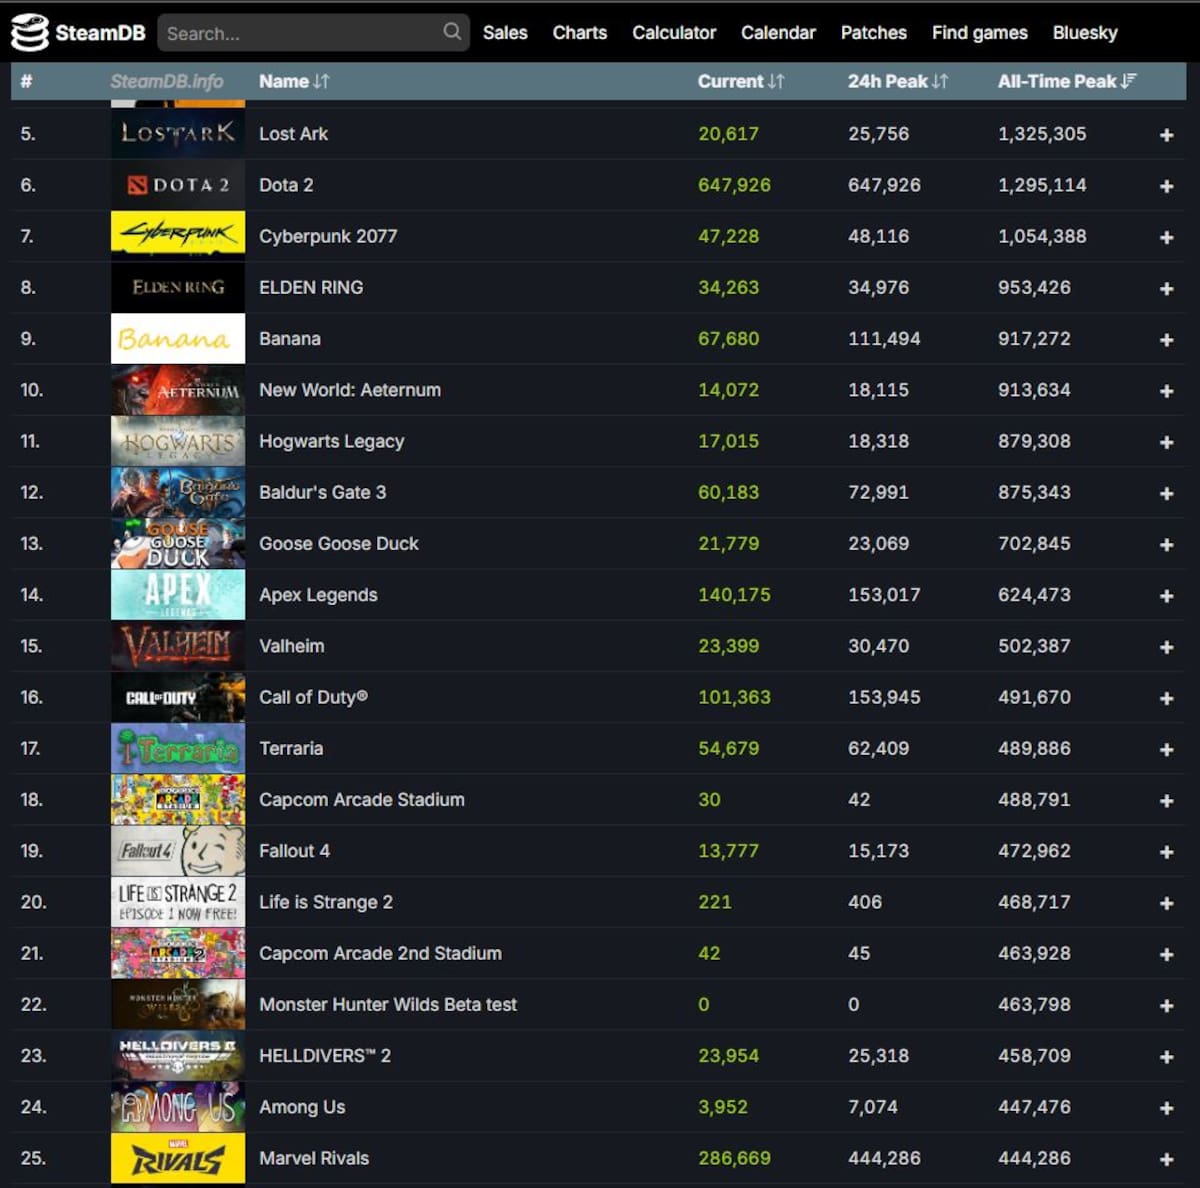Click the Baldur's Gate 3 thumbnail

pyautogui.click(x=178, y=492)
